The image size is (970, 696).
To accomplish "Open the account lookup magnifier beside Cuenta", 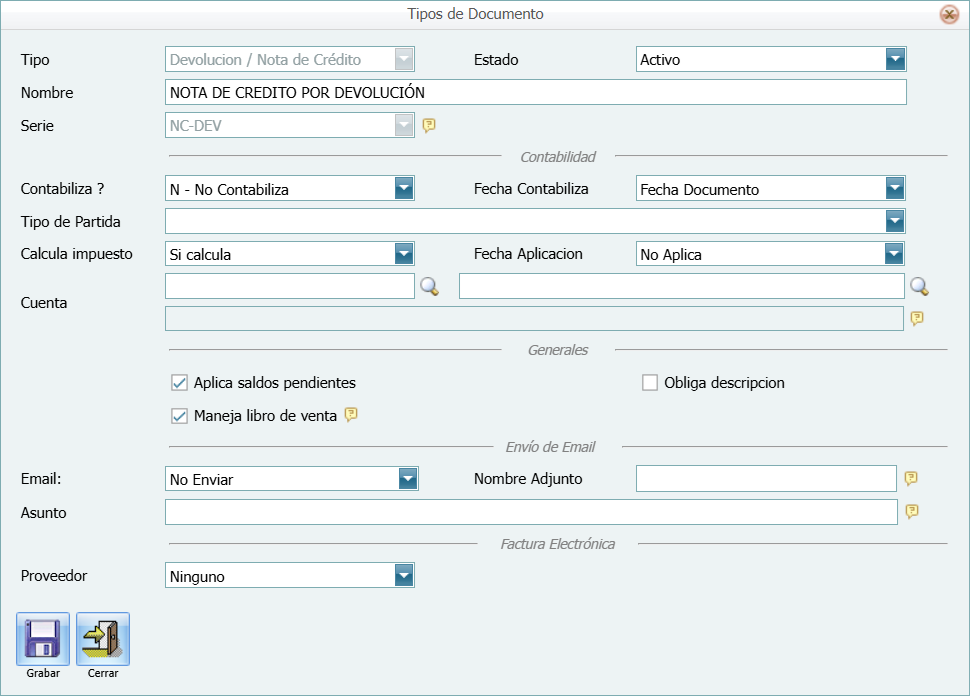I will (x=429, y=286).
